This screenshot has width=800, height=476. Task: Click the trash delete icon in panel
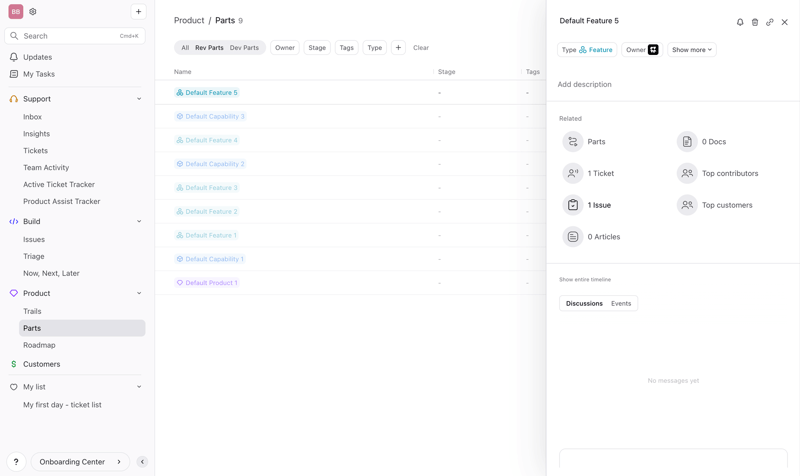pos(755,22)
